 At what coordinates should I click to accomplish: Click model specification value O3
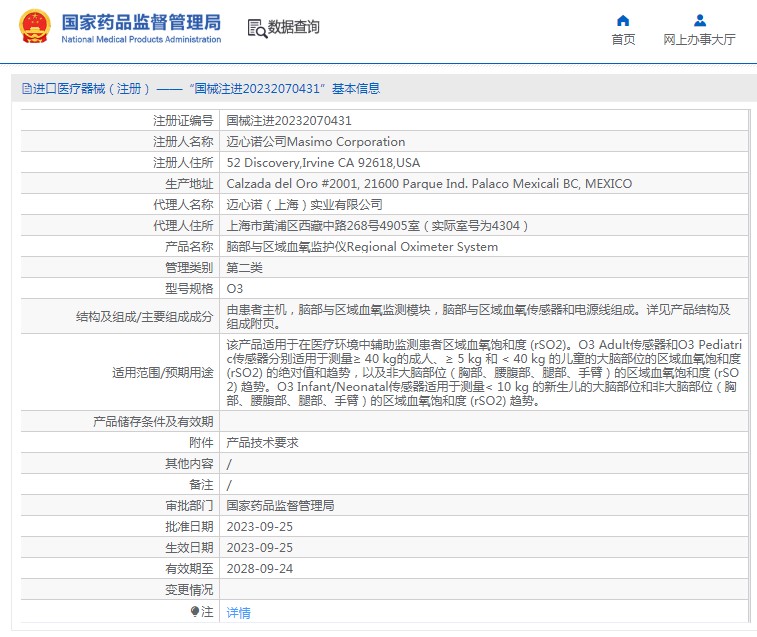(x=235, y=289)
